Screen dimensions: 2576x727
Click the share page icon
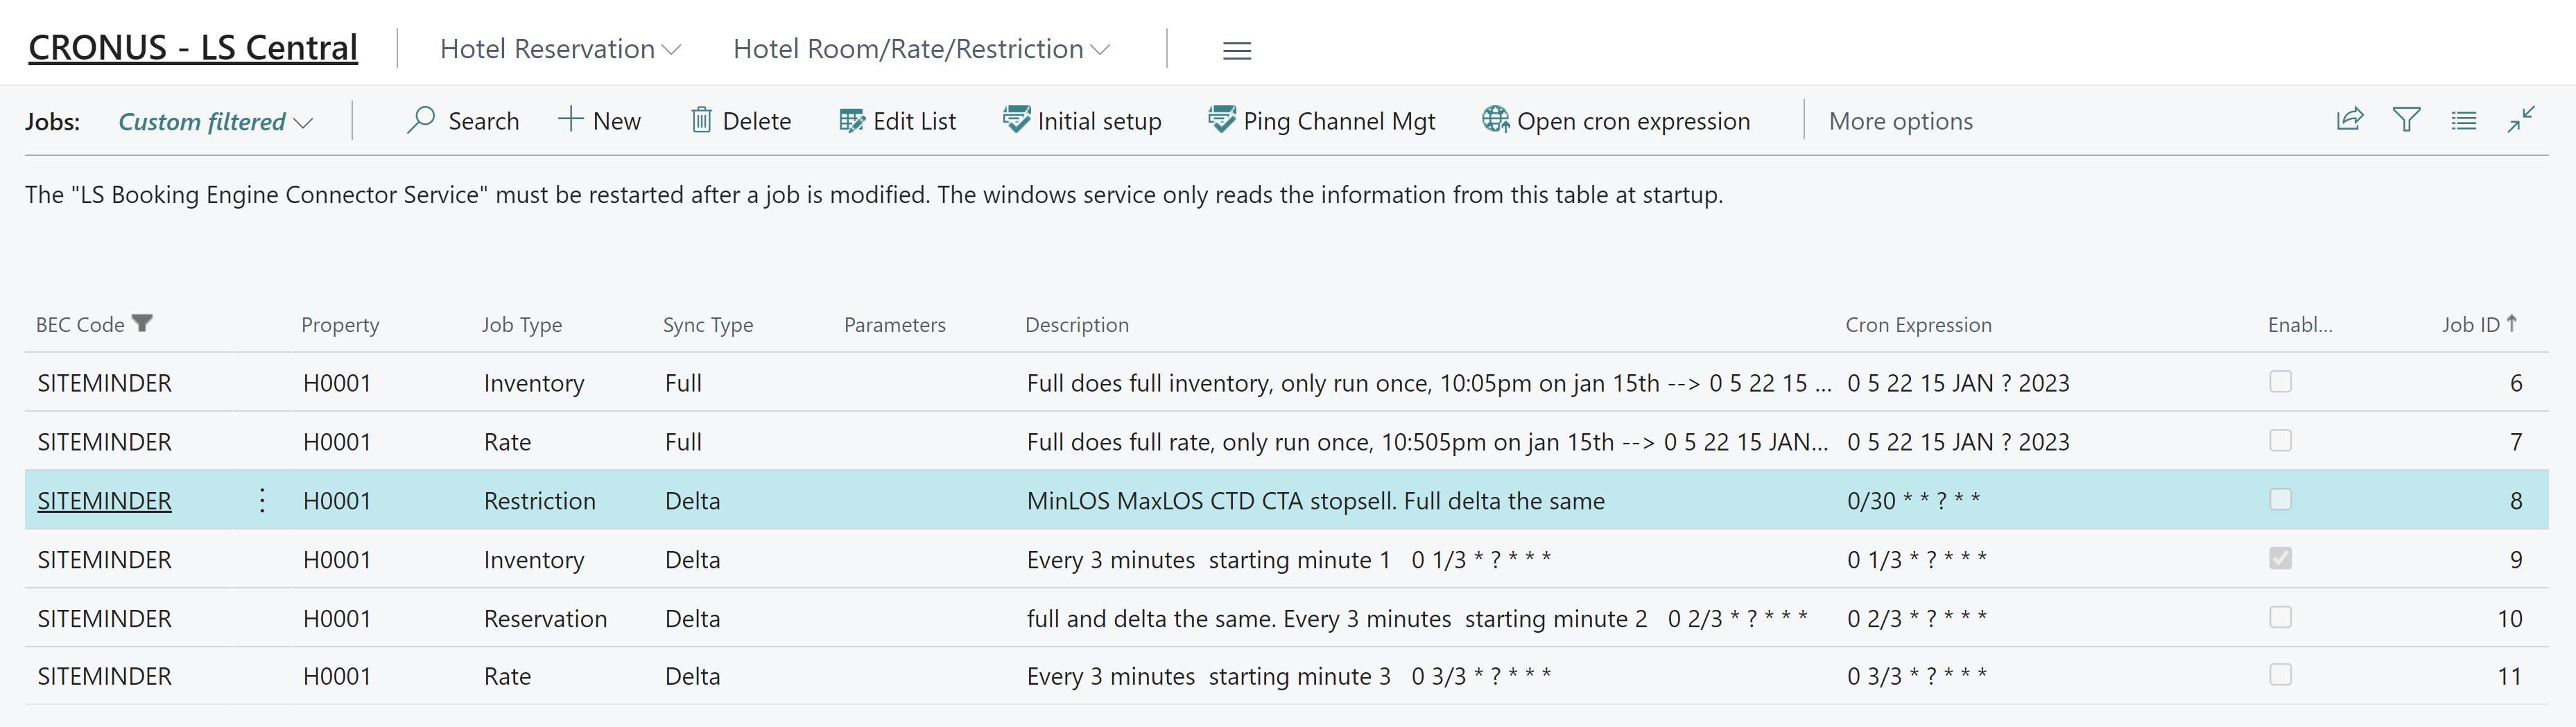pos(2349,120)
